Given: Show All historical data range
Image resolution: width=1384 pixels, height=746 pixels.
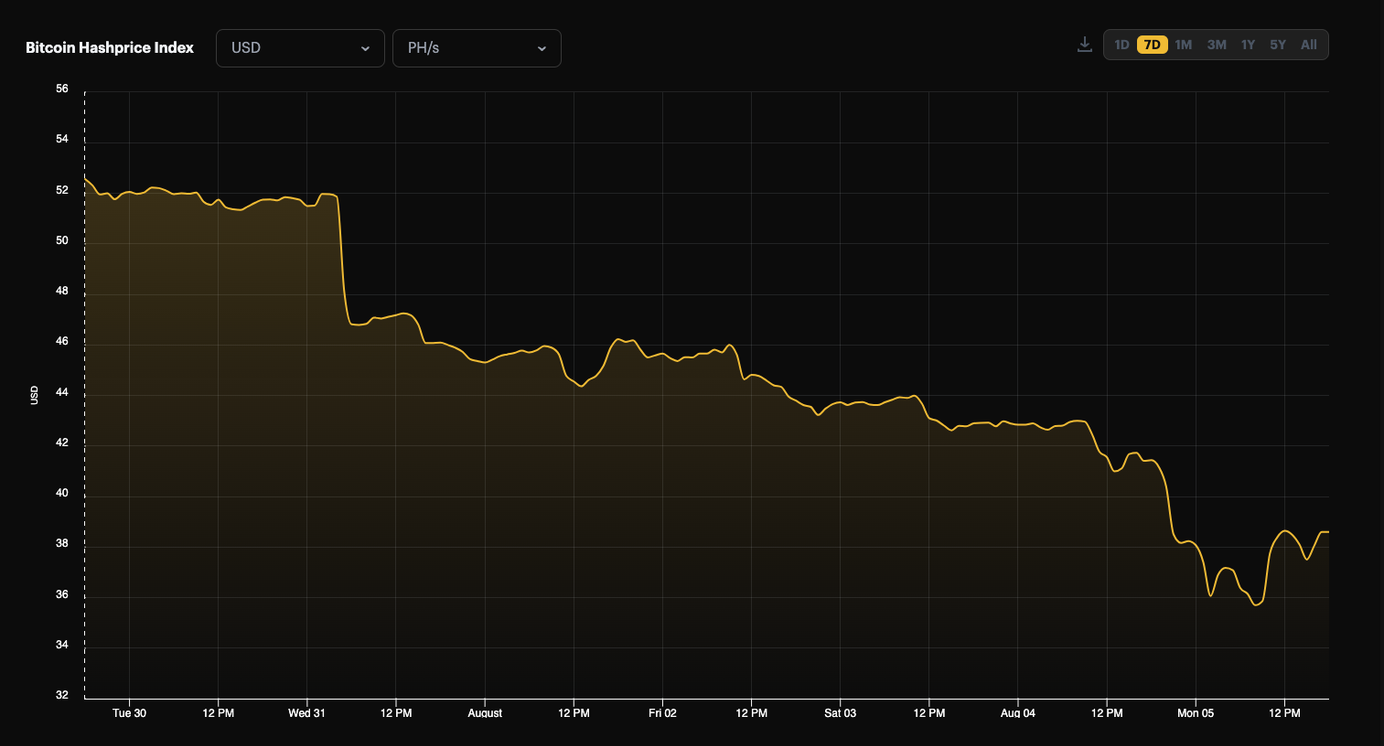Looking at the screenshot, I should [1309, 45].
